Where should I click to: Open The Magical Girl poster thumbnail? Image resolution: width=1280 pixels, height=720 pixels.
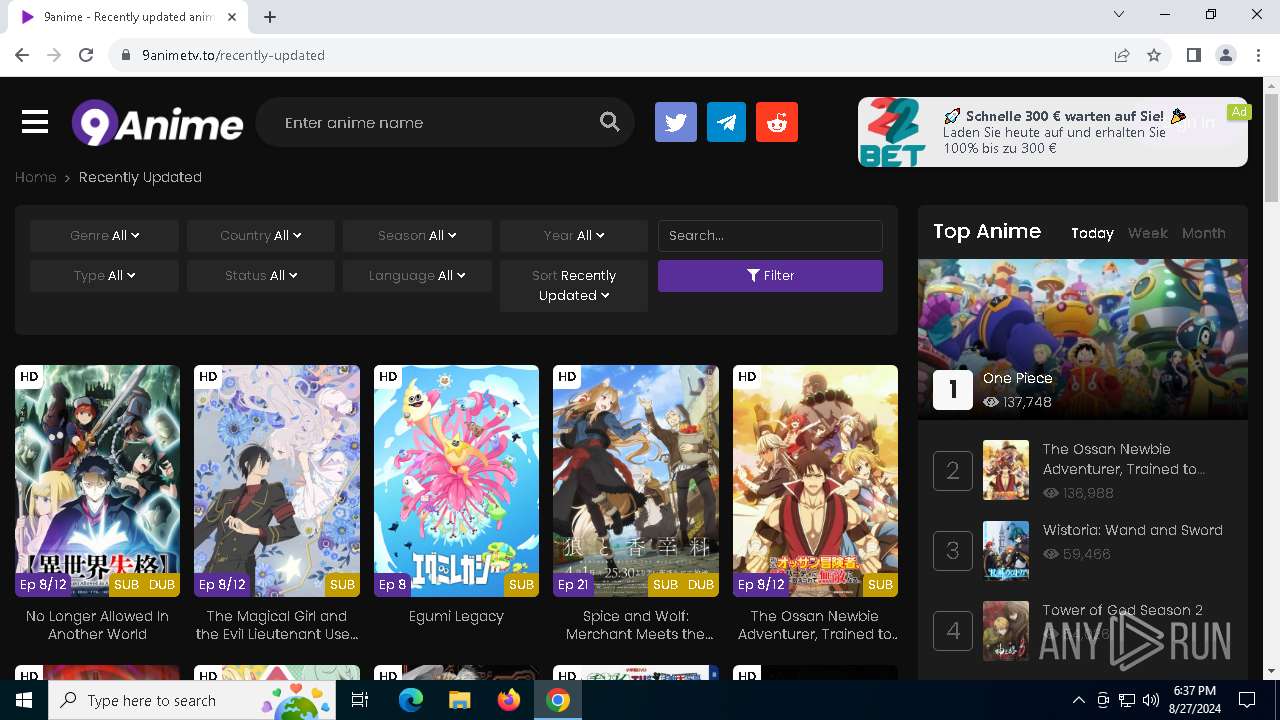[x=277, y=481]
